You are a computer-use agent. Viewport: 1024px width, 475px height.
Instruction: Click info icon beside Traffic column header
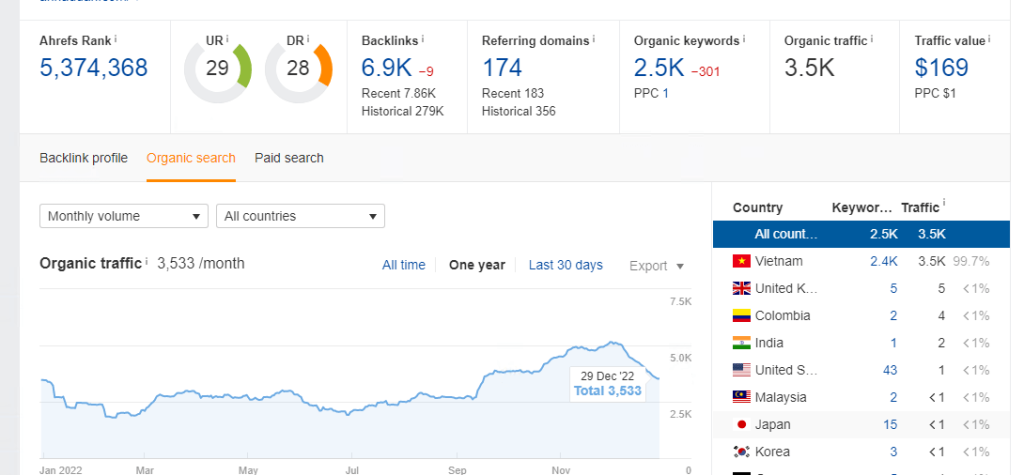[944, 204]
